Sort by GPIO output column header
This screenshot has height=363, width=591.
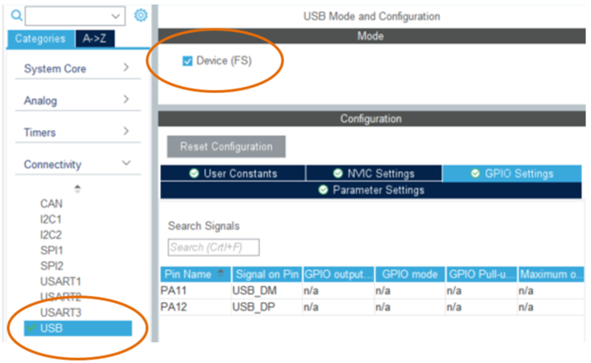point(338,274)
